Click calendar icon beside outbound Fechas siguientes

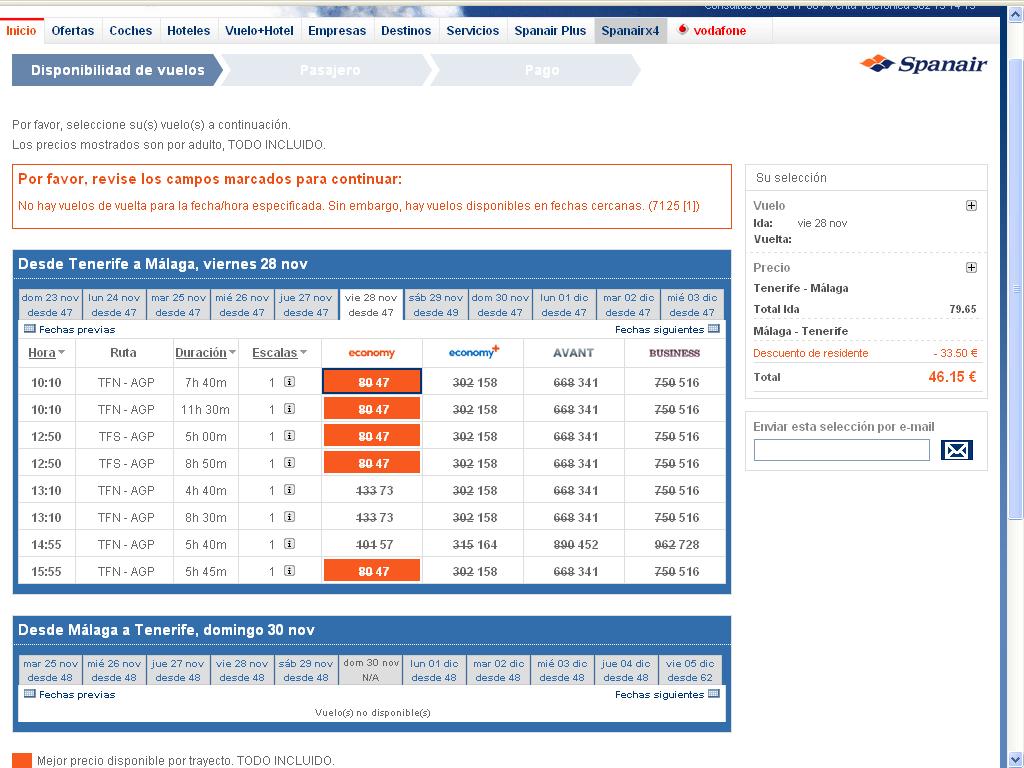pos(713,329)
